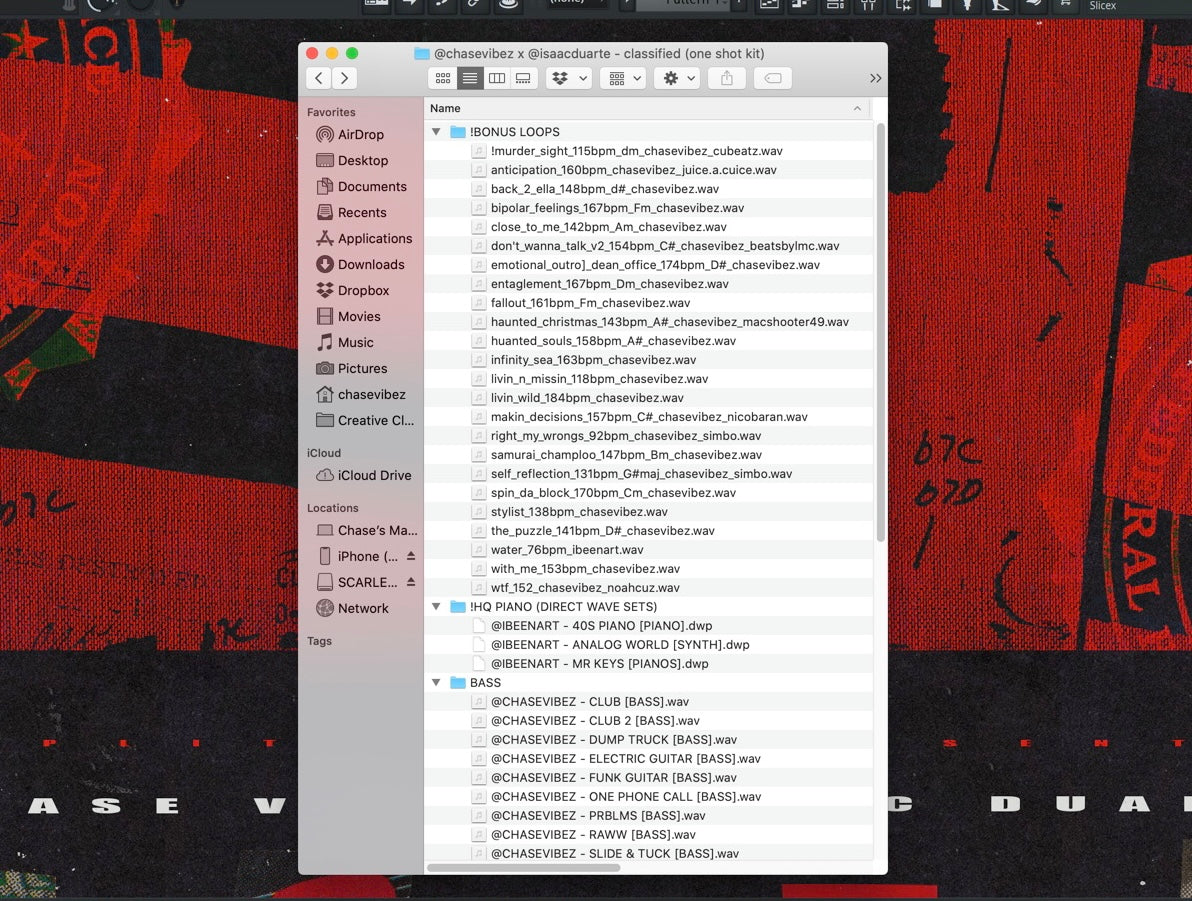The image size is (1192, 901).
Task: Select haunted_christmas_143bpm_A#_chasevibez_macshooter49.wav
Action: (648, 322)
